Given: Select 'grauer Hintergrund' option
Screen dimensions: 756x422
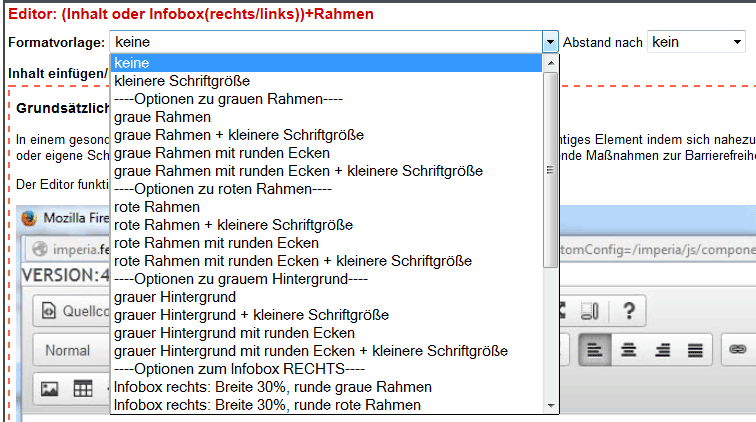Looking at the screenshot, I should (326, 297).
